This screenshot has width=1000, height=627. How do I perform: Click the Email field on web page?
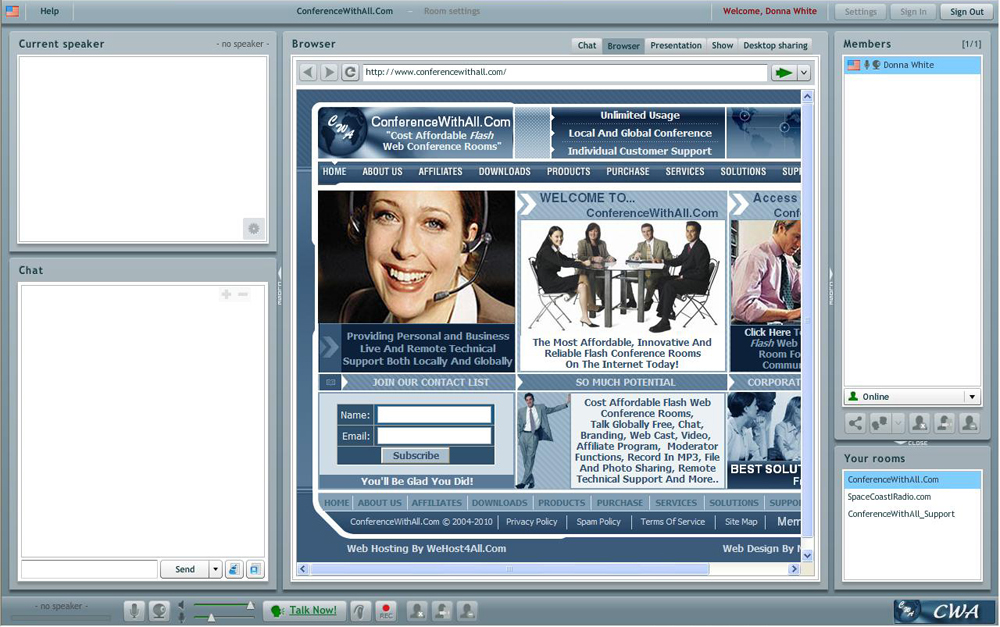coord(434,436)
